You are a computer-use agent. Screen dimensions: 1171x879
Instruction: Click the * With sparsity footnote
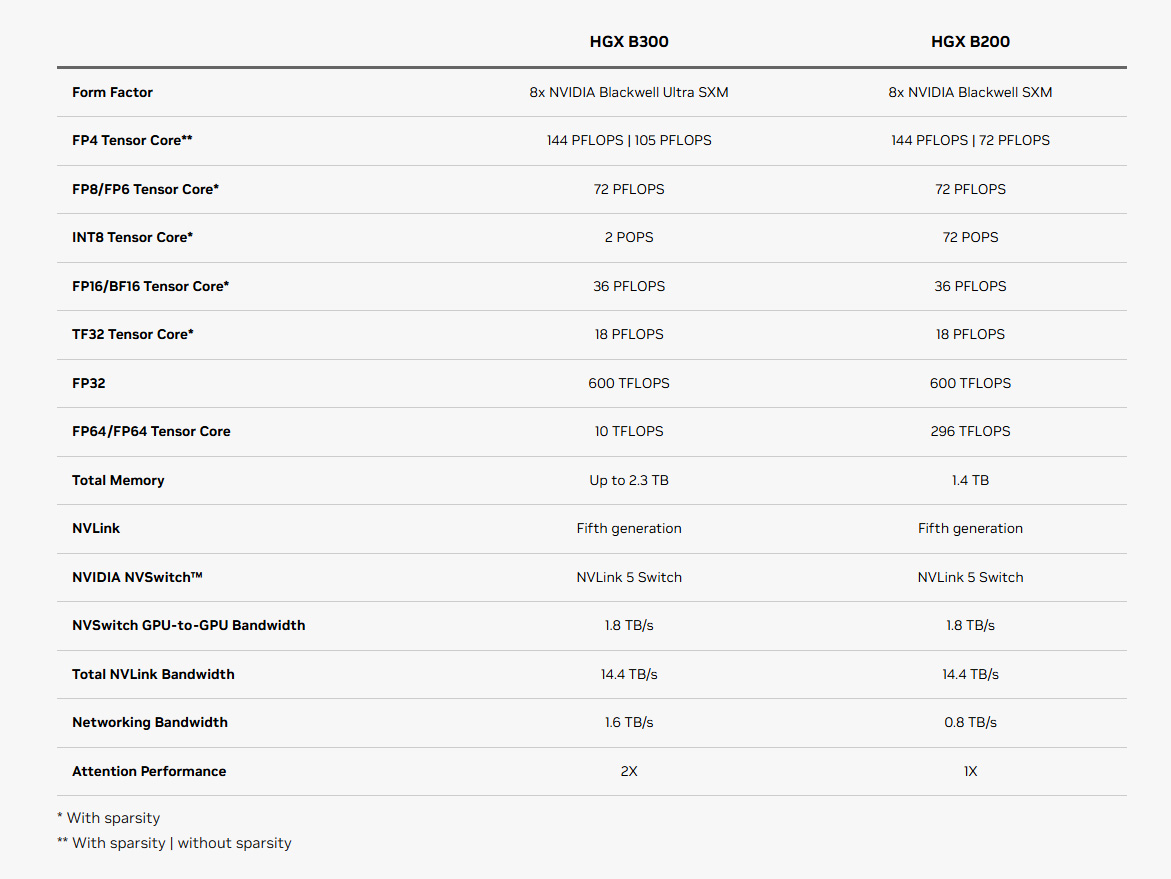coord(108,819)
